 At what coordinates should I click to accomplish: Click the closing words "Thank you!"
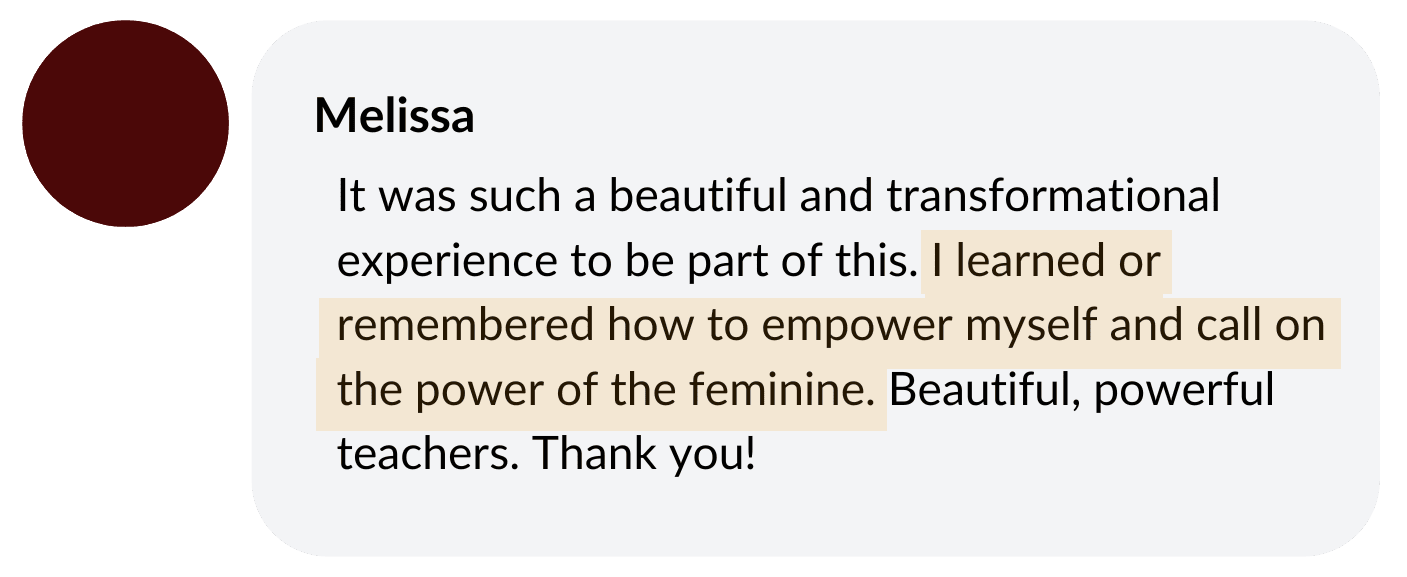(644, 455)
